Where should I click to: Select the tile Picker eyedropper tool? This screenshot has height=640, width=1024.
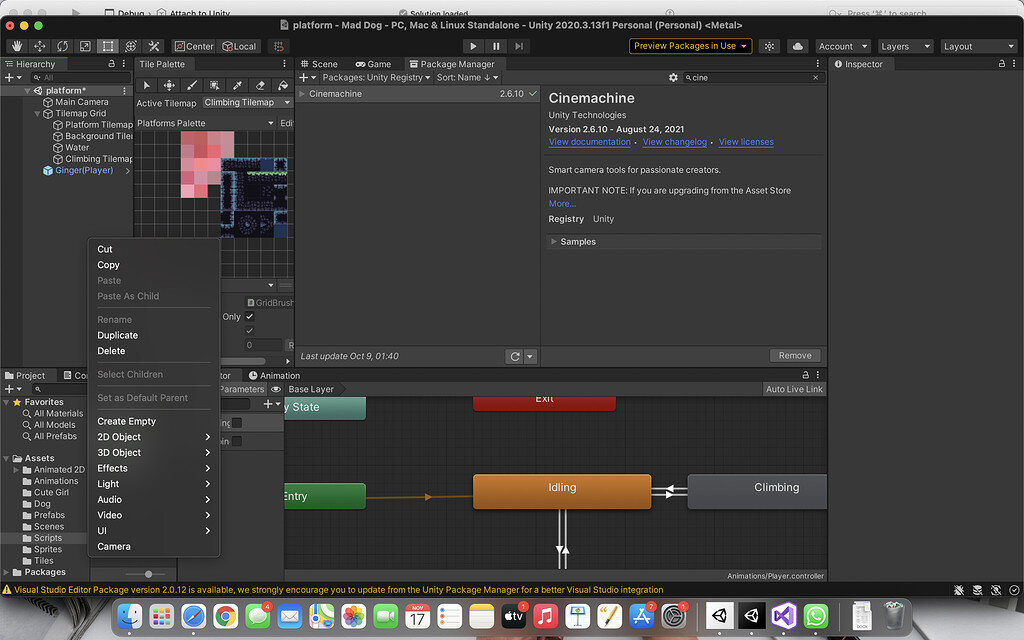pyautogui.click(x=238, y=85)
